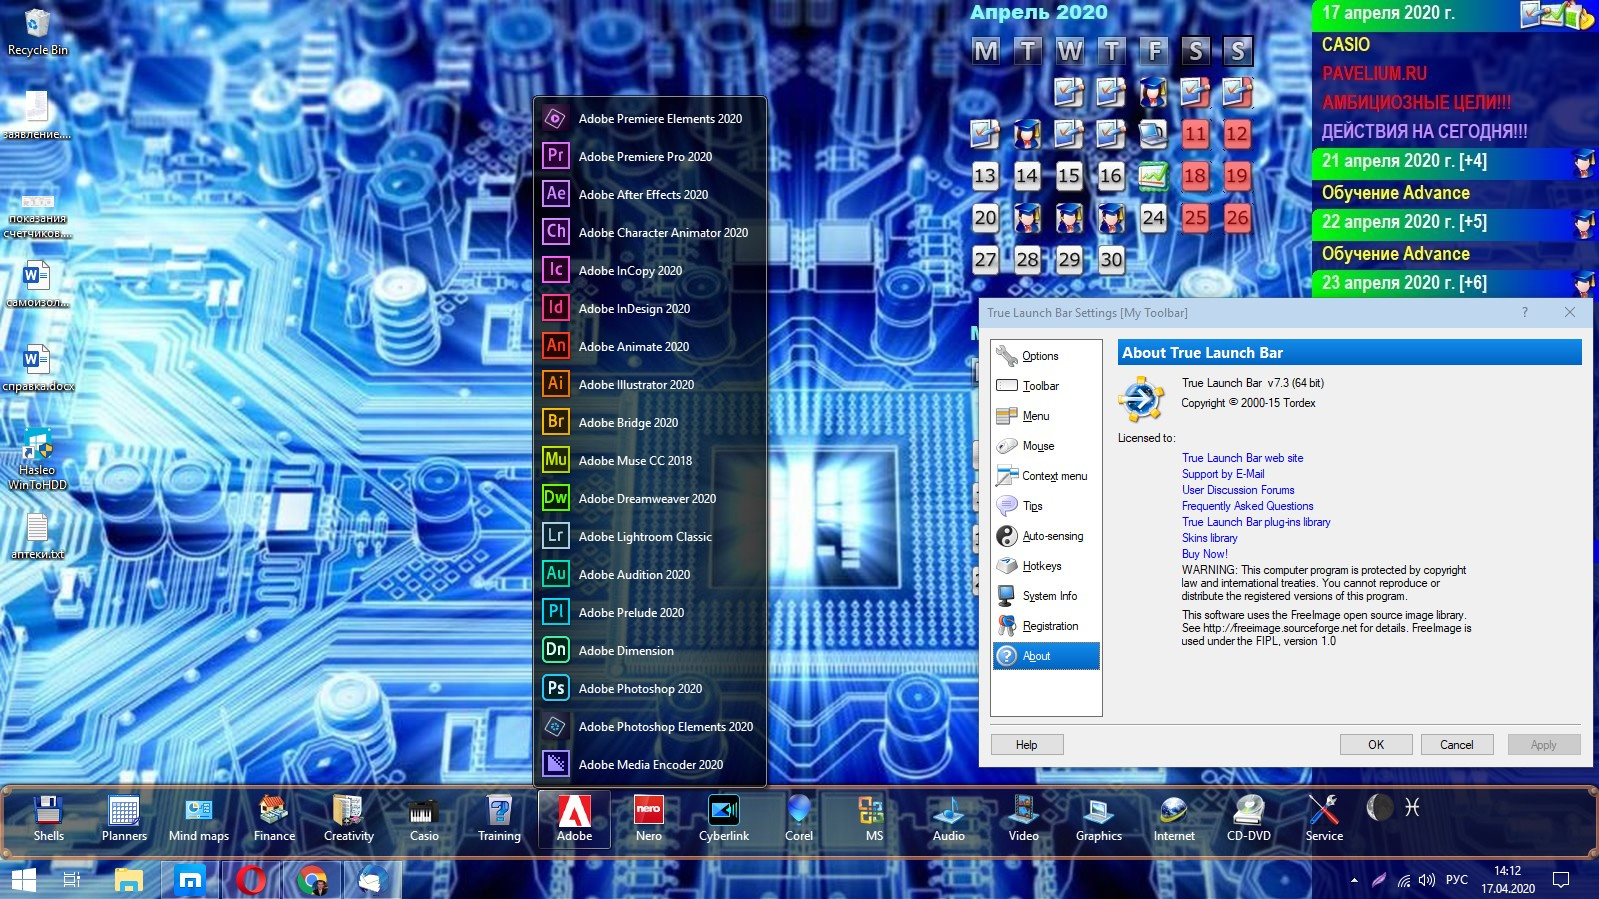Screen dimensions: 1599x899
Task: Open Recycle Bin desktop icon
Action: (38, 32)
